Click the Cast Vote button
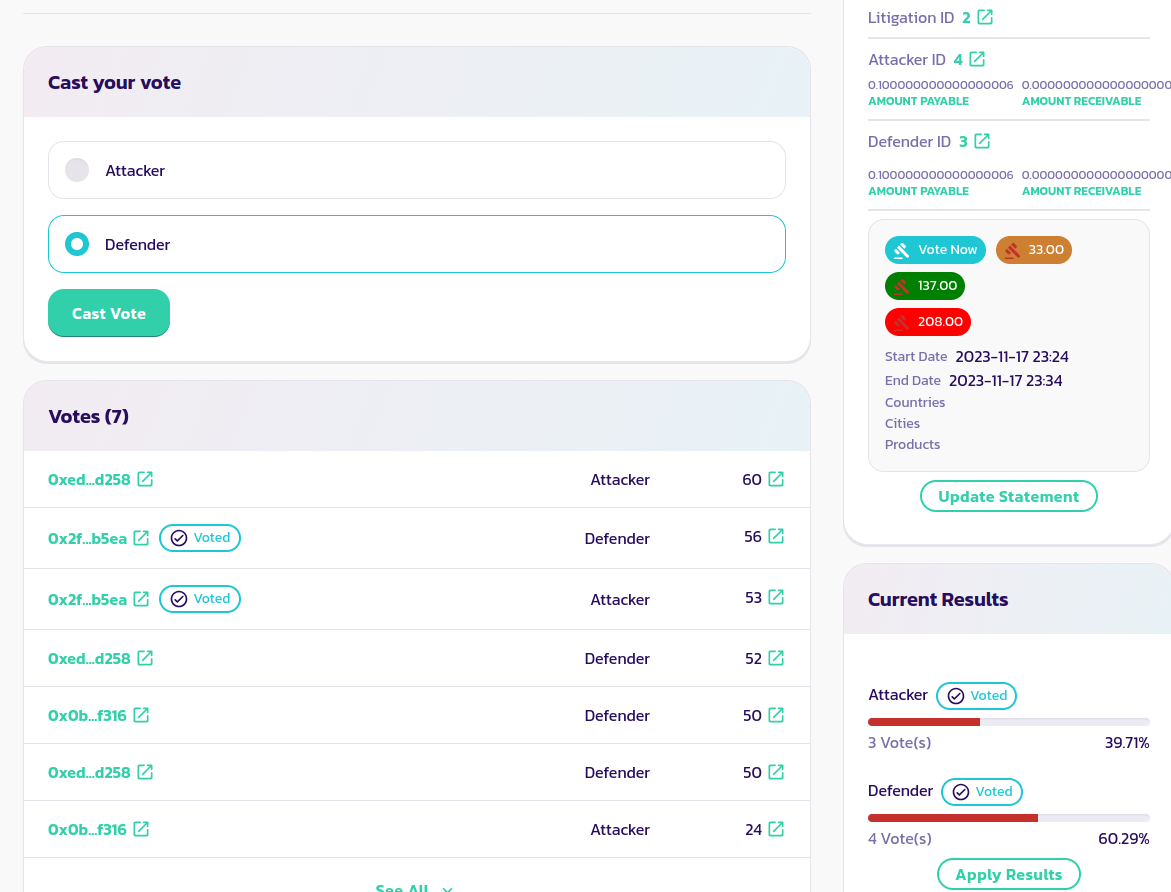 coord(109,313)
